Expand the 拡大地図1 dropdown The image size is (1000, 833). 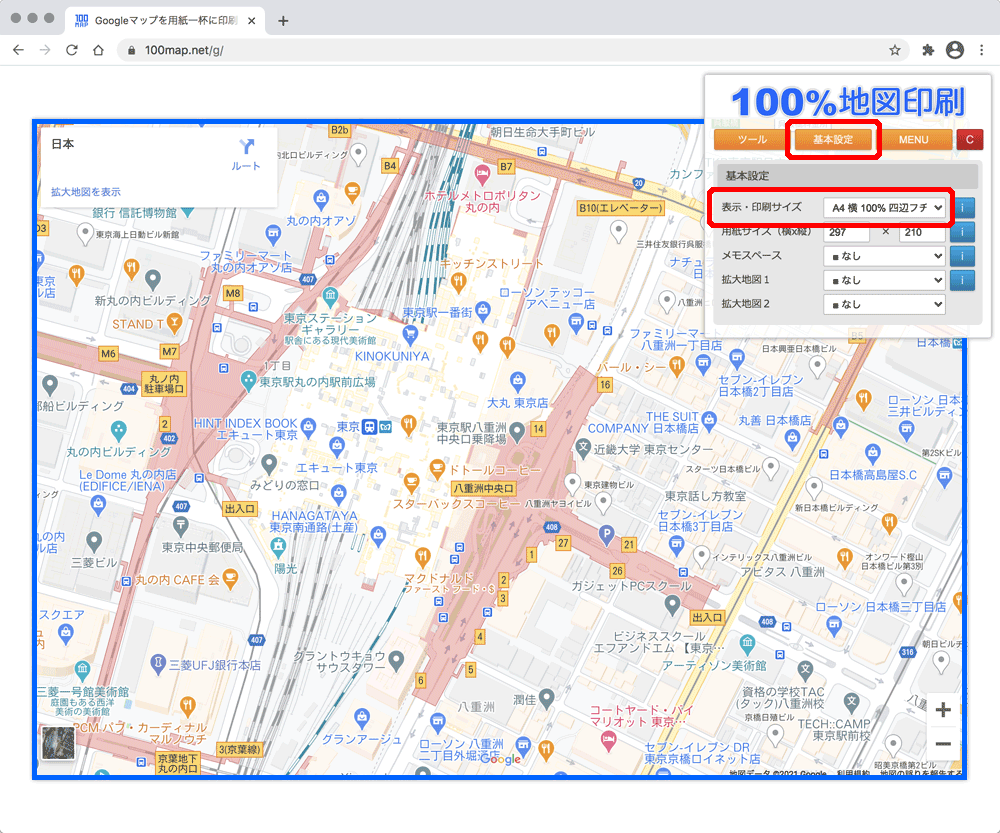884,280
